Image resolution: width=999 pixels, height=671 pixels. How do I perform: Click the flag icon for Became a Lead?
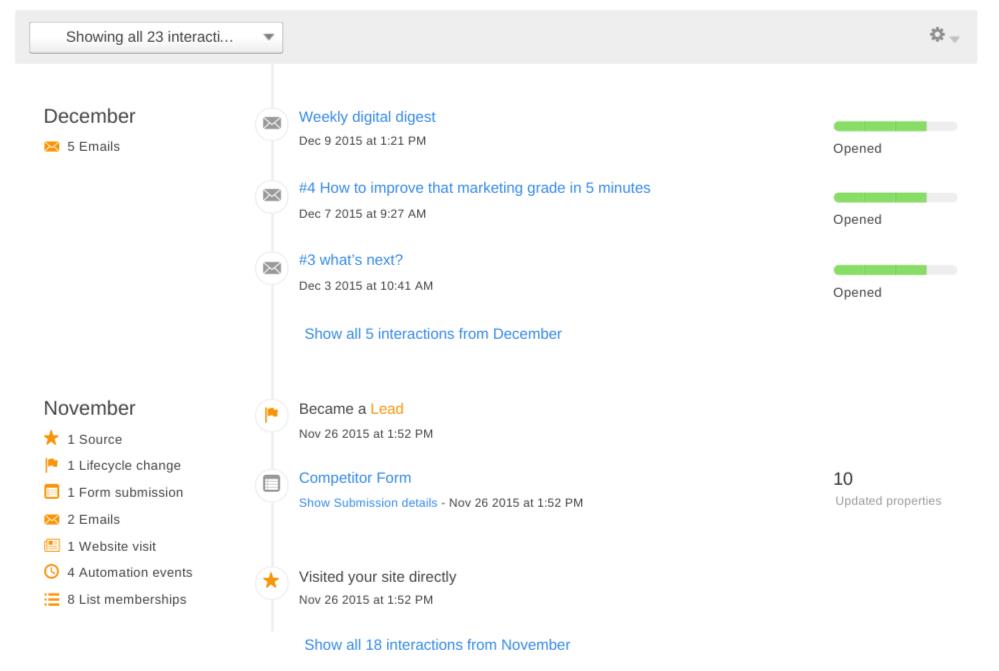pyautogui.click(x=272, y=415)
